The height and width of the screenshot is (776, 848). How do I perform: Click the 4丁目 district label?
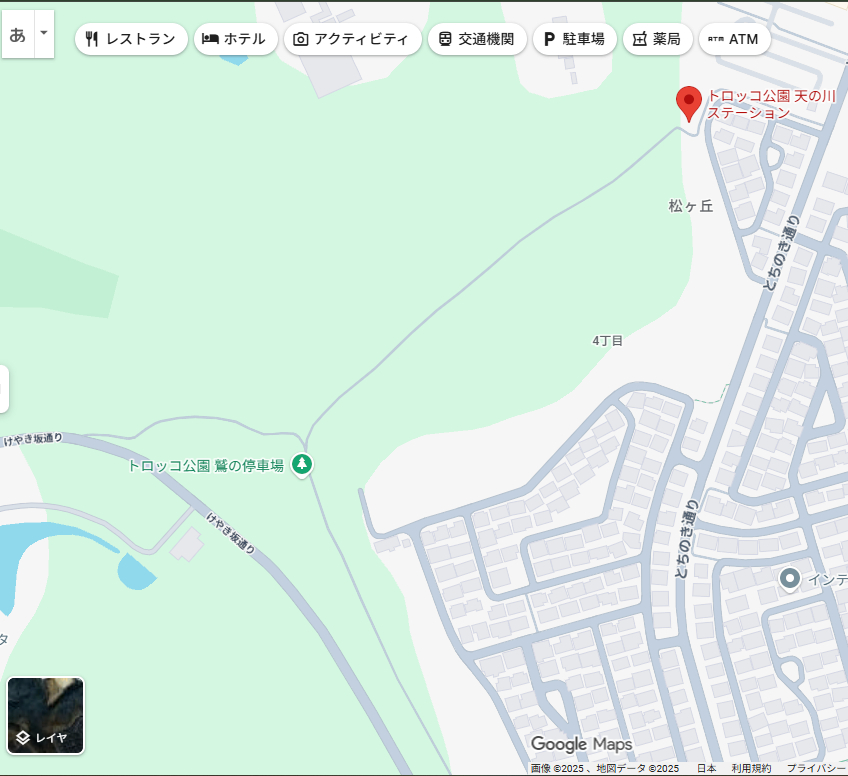tap(607, 341)
